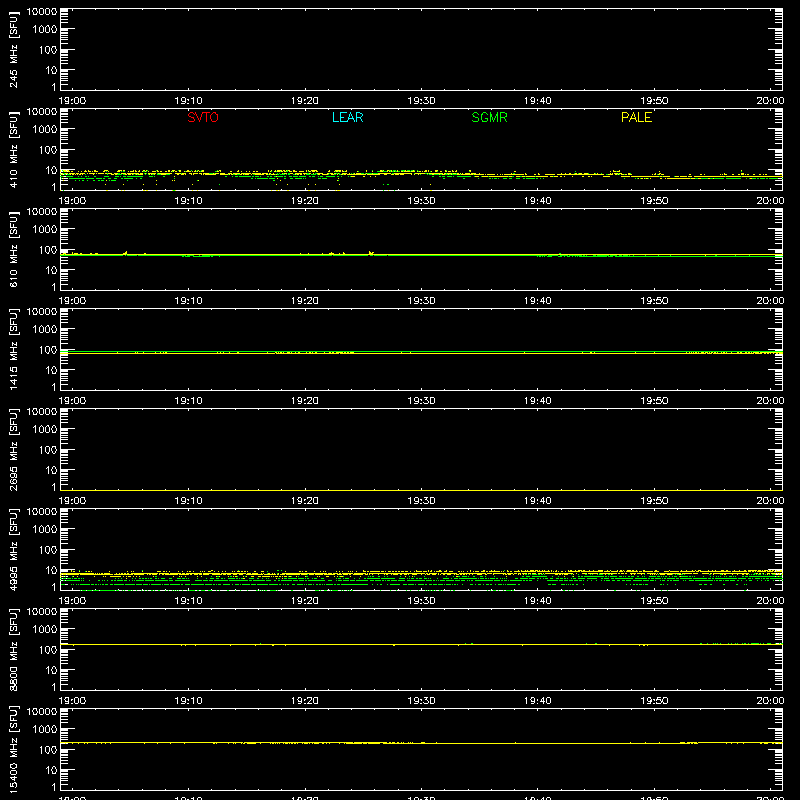Click the green SGMR station legend label
Viewport: 800px width, 800px height.
click(x=489, y=117)
